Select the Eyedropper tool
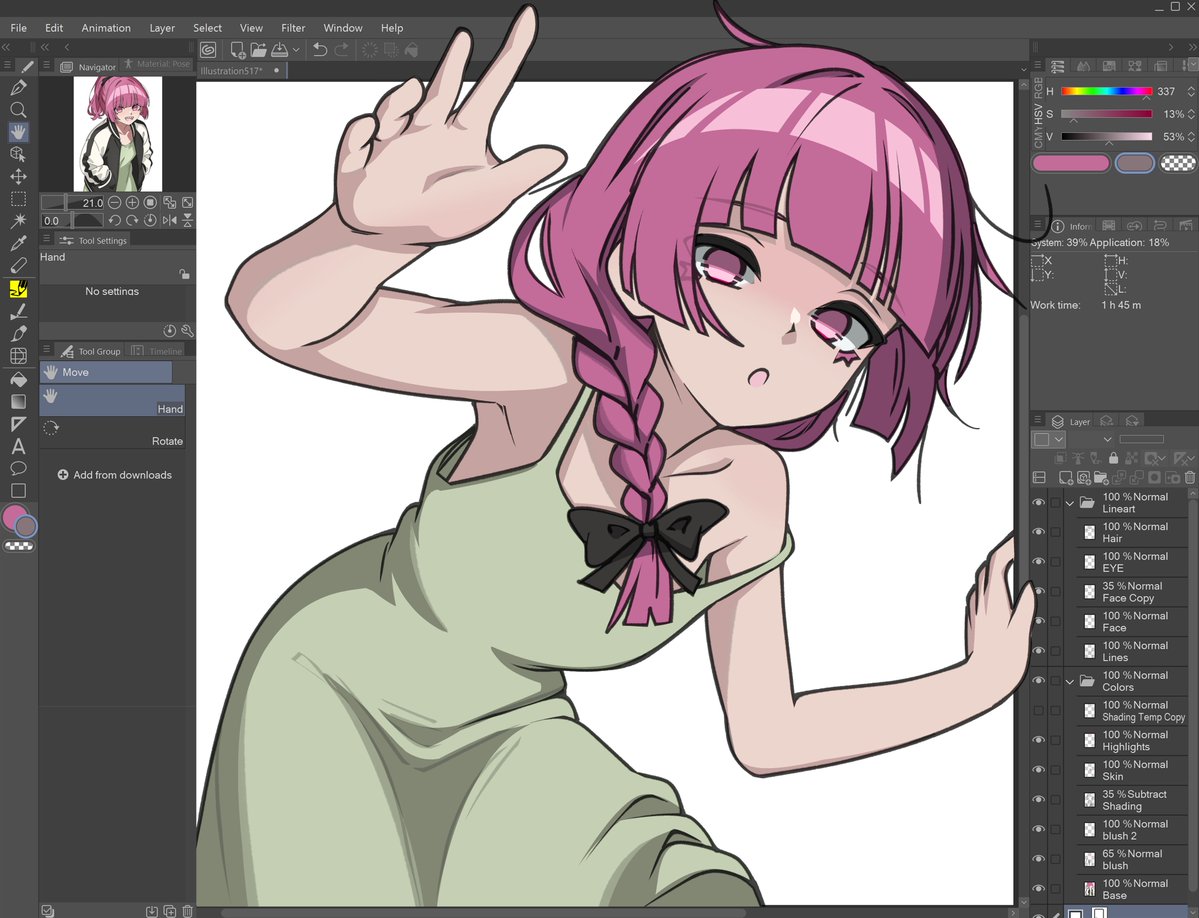The width and height of the screenshot is (1199, 918). coord(18,244)
